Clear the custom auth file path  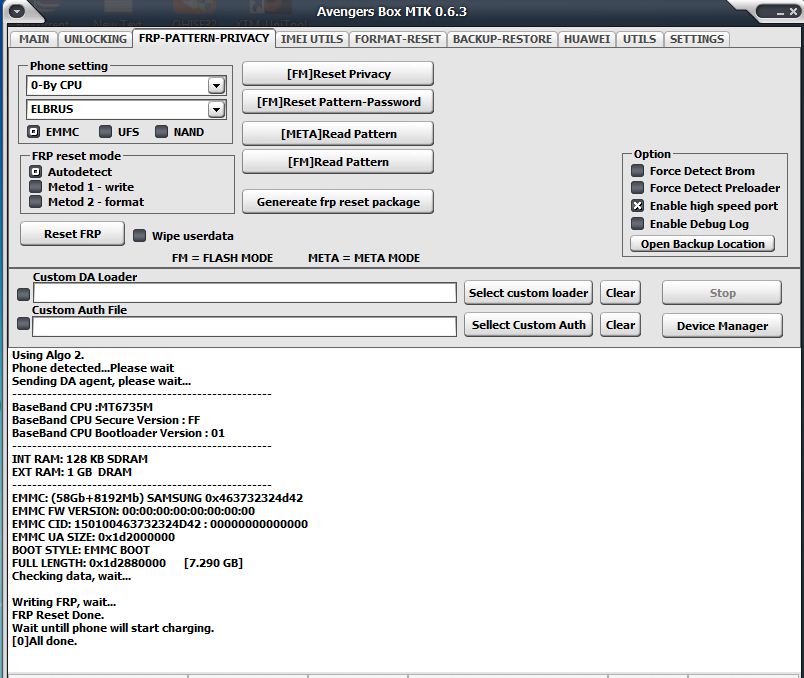click(x=620, y=325)
